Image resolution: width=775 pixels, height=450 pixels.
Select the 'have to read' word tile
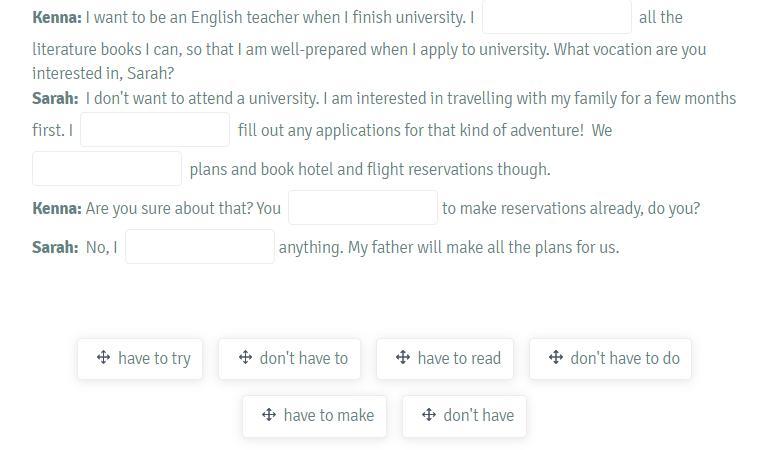(x=445, y=359)
